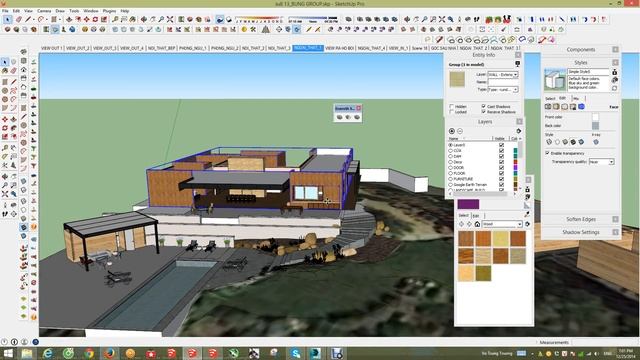Screen dimensions: 640x360
Task: Click the Back color swatch in Styles
Action: coord(595,126)
